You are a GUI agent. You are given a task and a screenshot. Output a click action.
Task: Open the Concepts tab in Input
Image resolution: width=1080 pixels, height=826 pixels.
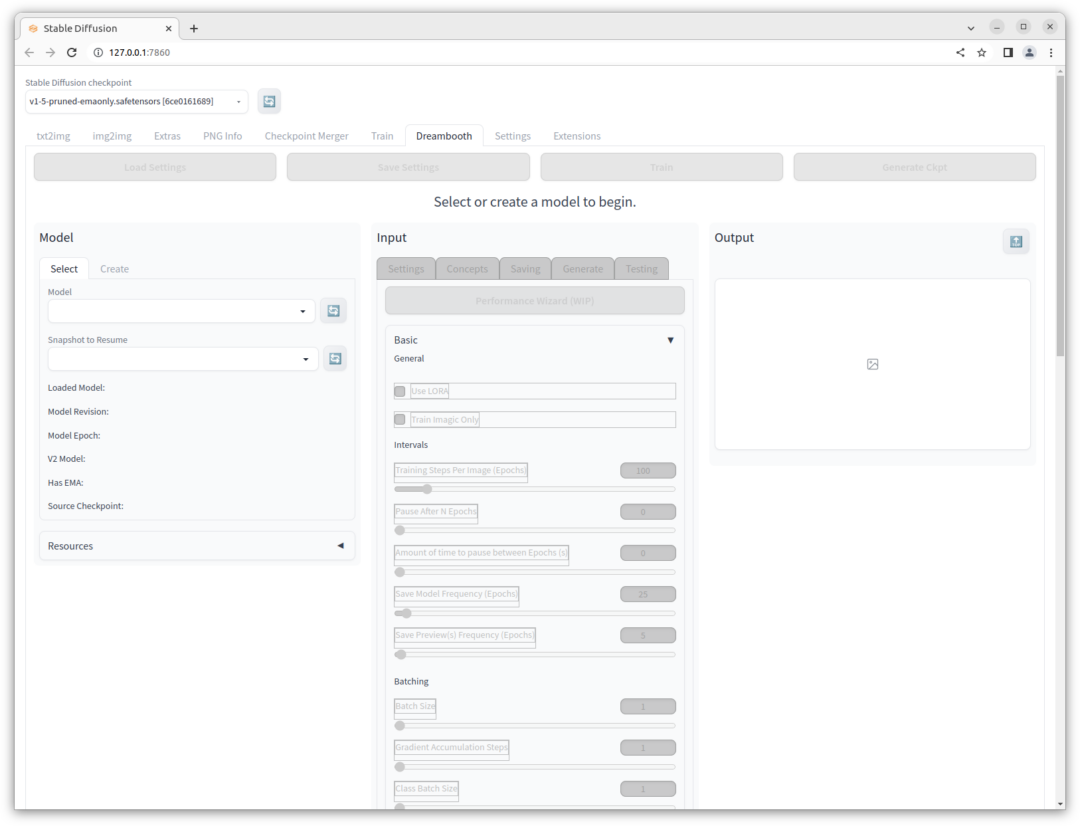tap(467, 269)
